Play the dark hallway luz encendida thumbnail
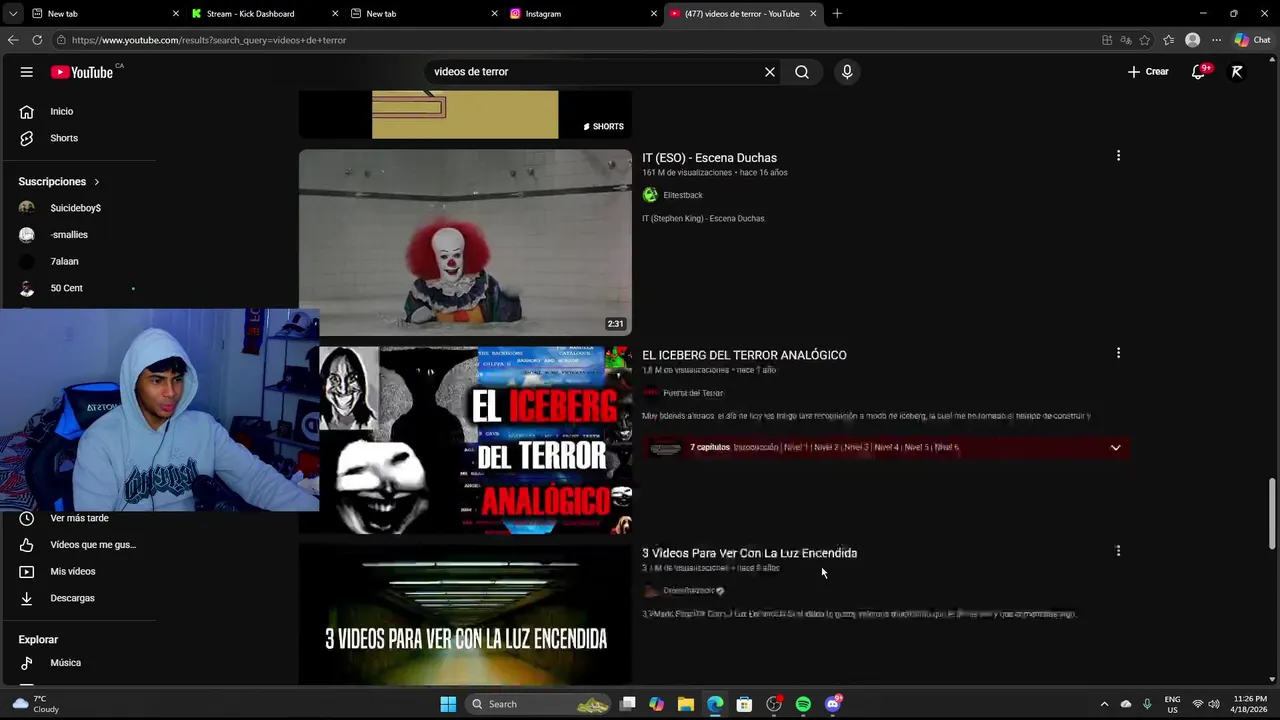Image resolution: width=1280 pixels, height=720 pixels. tap(465, 615)
